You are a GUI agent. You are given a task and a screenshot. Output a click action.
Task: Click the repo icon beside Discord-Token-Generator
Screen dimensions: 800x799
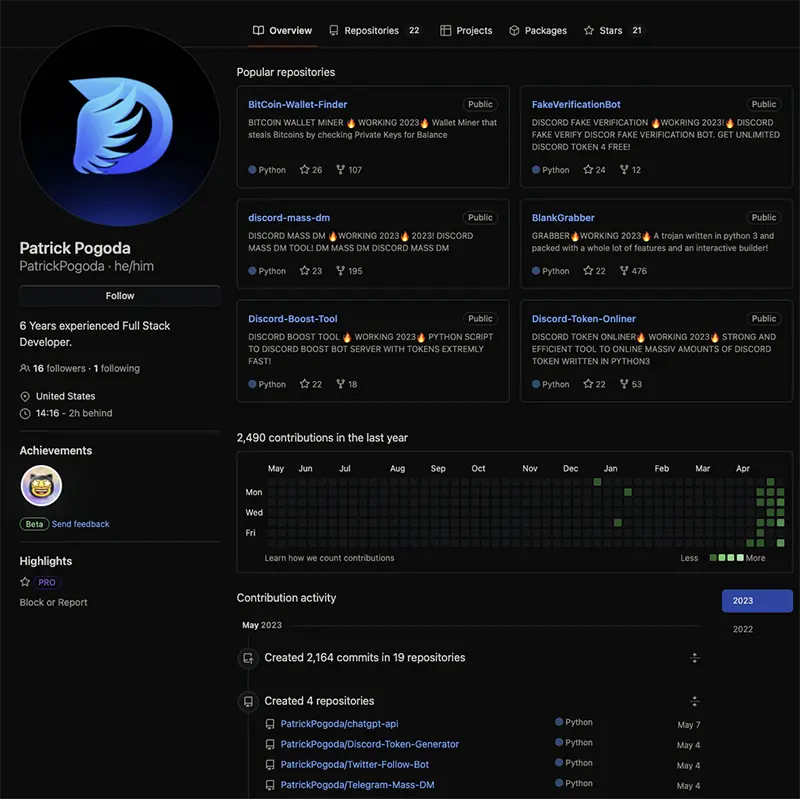270,744
